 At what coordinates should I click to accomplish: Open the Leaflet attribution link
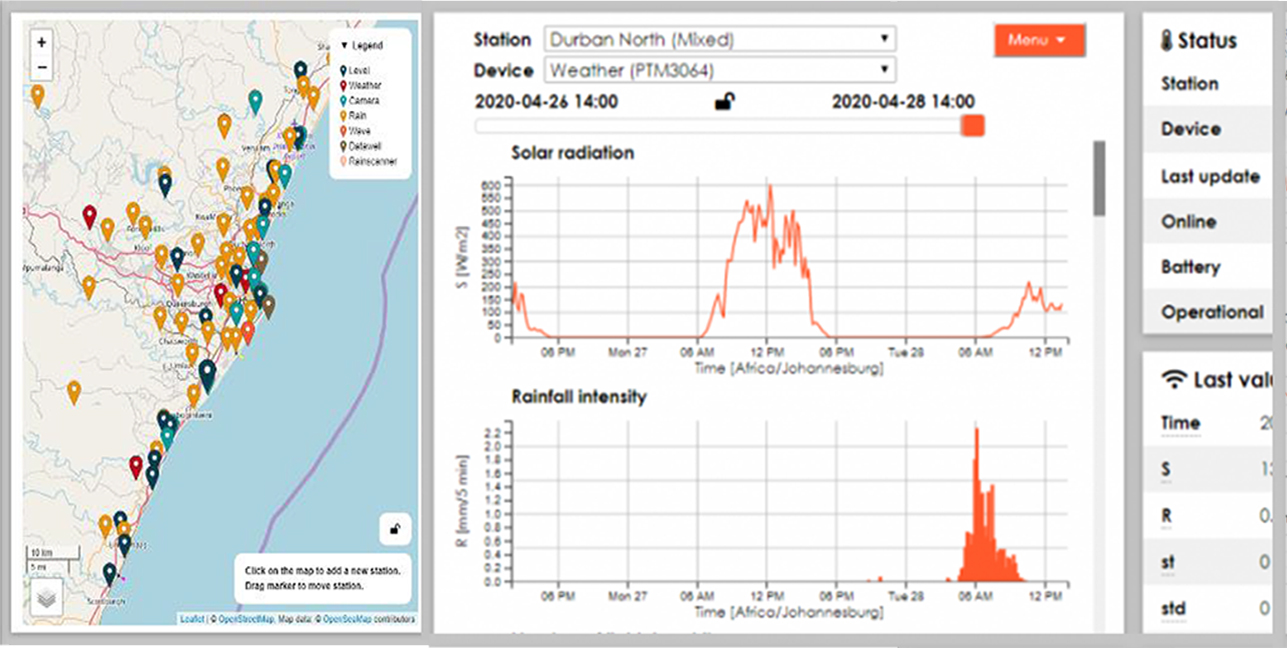coord(191,619)
